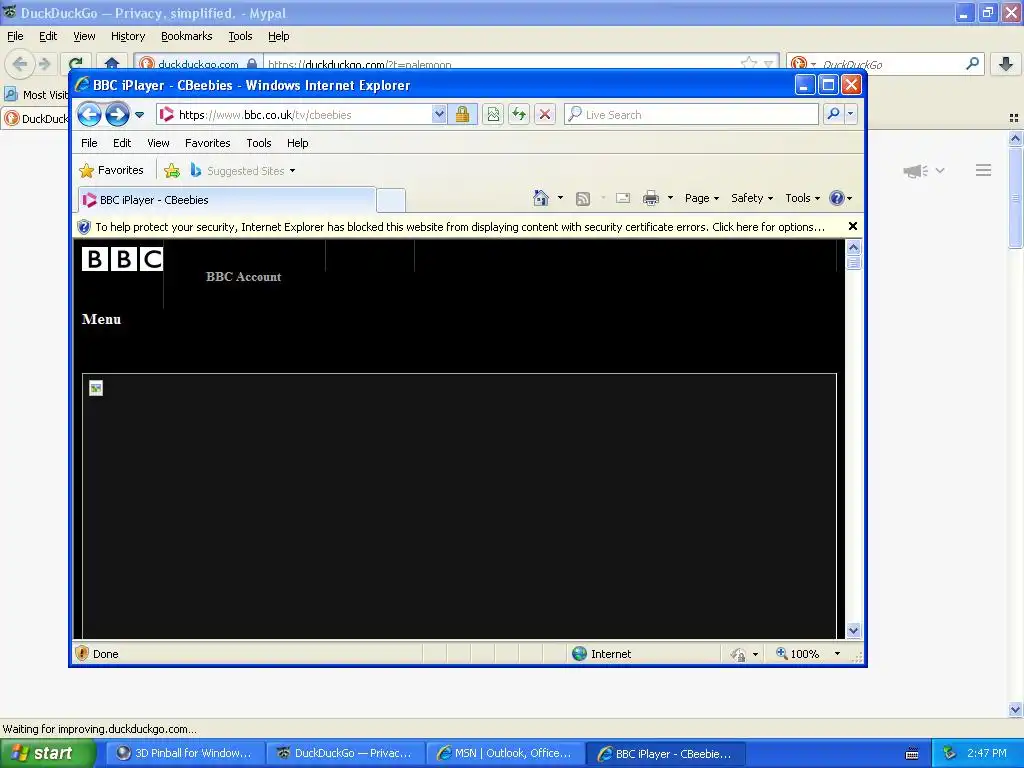
Task: Click the tray on-screen keyboard icon
Action: point(912,754)
